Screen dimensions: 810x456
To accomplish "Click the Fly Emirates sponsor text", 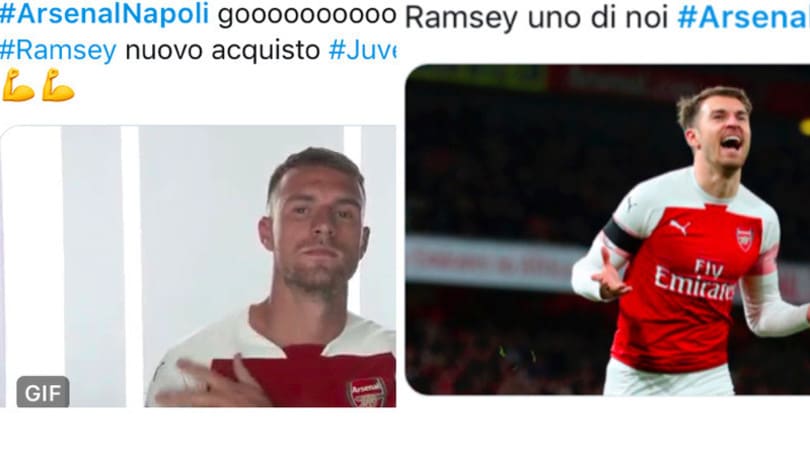I will coord(695,280).
